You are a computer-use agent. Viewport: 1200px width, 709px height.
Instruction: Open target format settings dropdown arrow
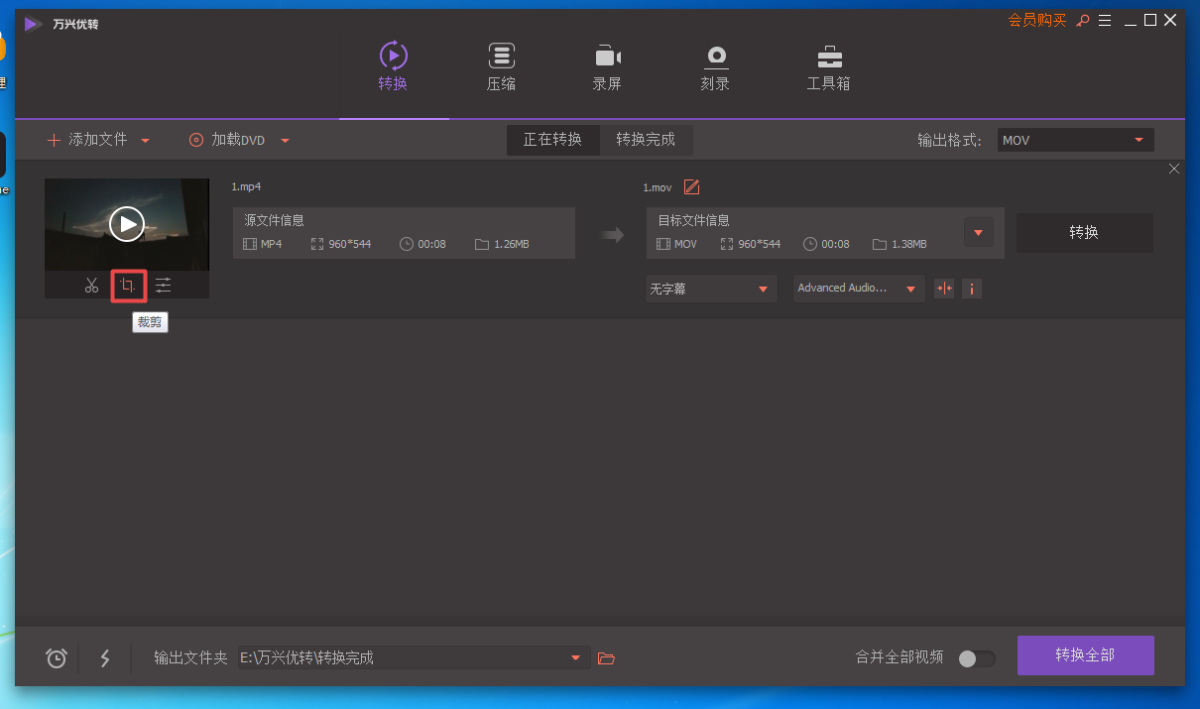(978, 233)
